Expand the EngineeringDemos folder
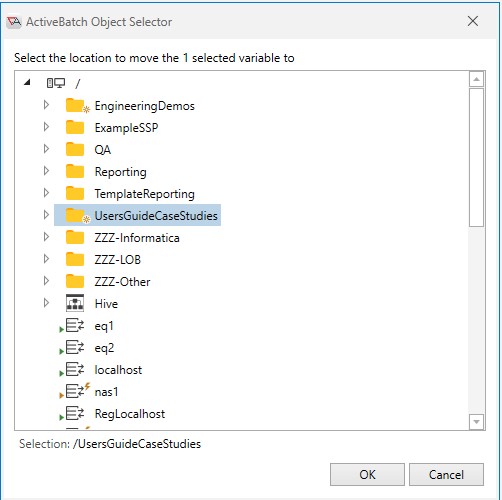The height and width of the screenshot is (500, 502). pyautogui.click(x=46, y=105)
